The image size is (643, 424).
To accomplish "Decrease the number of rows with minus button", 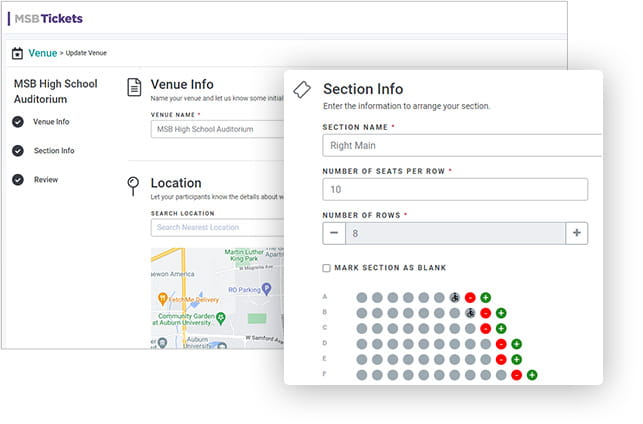I will (x=334, y=233).
